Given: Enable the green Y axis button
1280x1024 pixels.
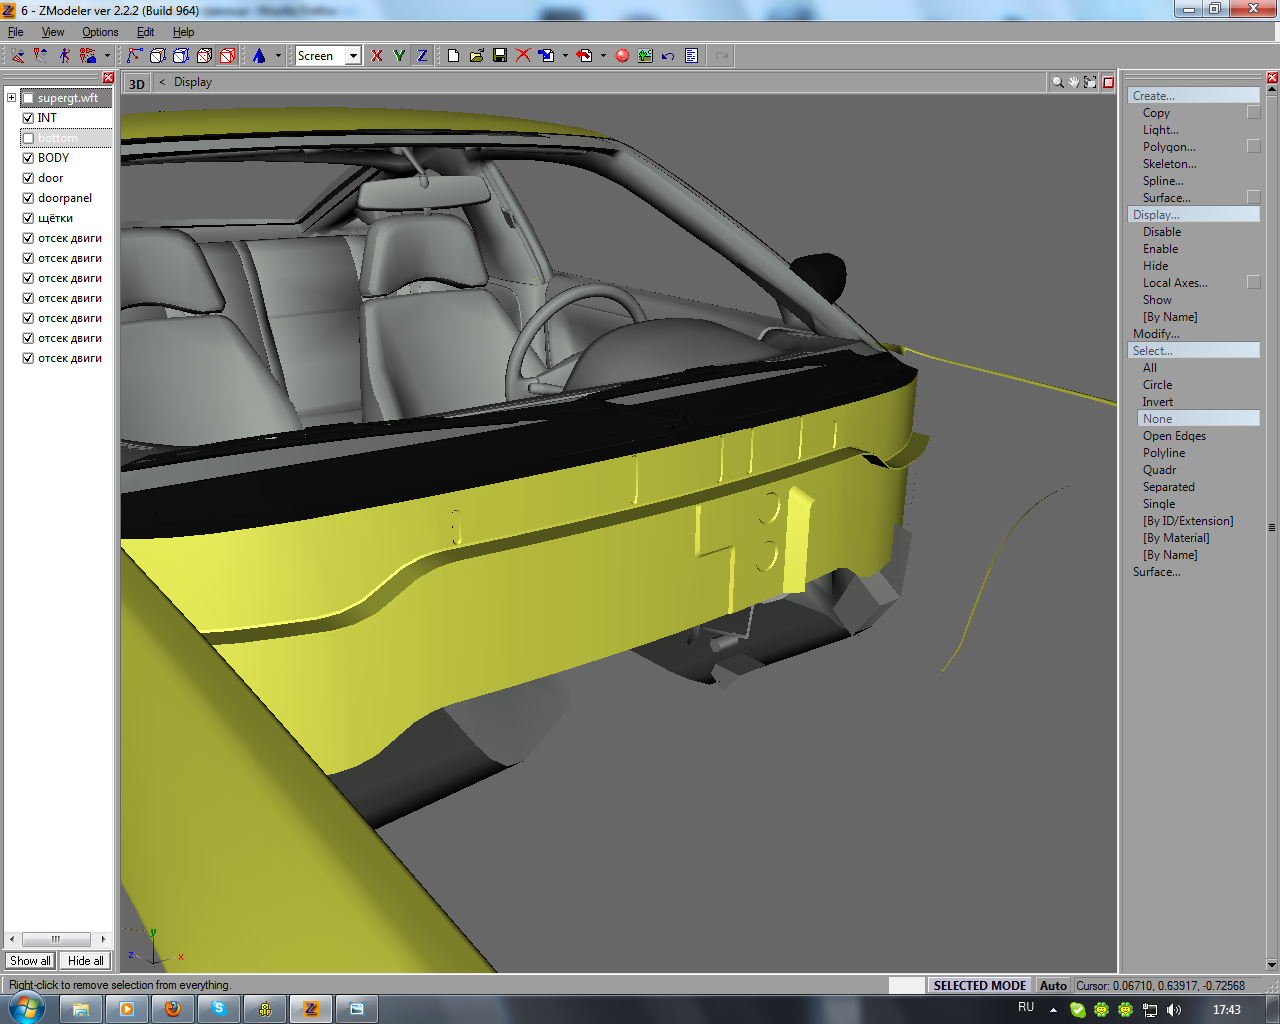Looking at the screenshot, I should click(399, 56).
